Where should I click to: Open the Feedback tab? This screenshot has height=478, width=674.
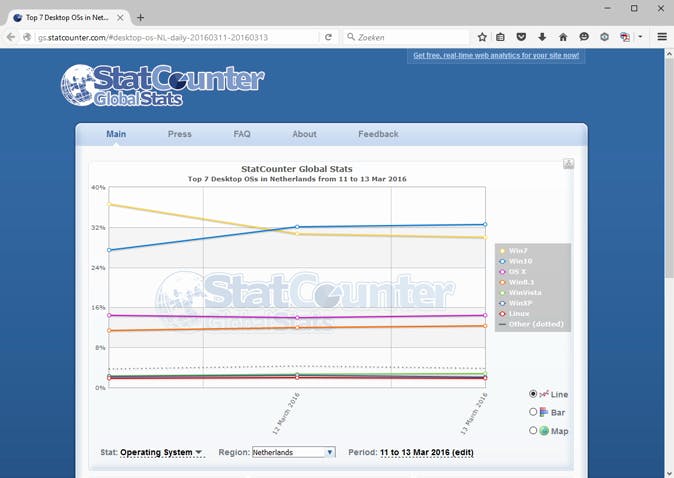[x=378, y=134]
